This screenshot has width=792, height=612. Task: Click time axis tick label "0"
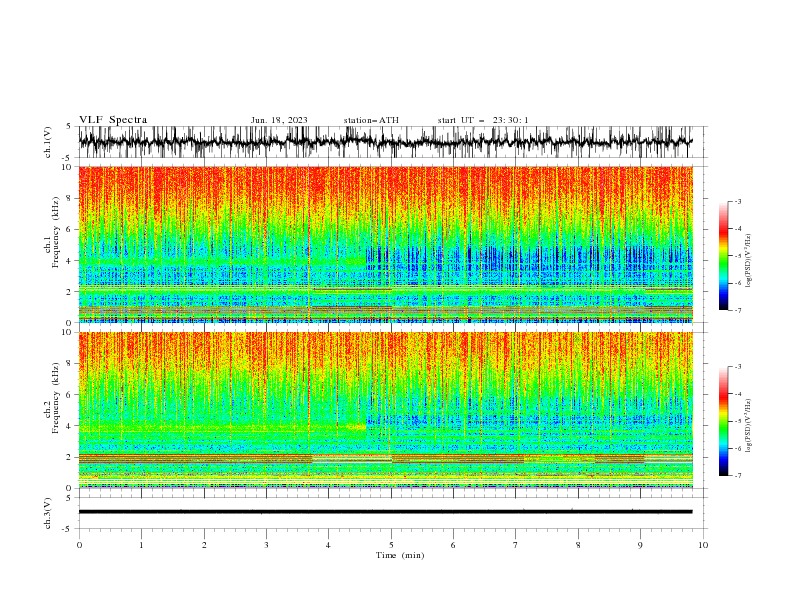[79, 545]
